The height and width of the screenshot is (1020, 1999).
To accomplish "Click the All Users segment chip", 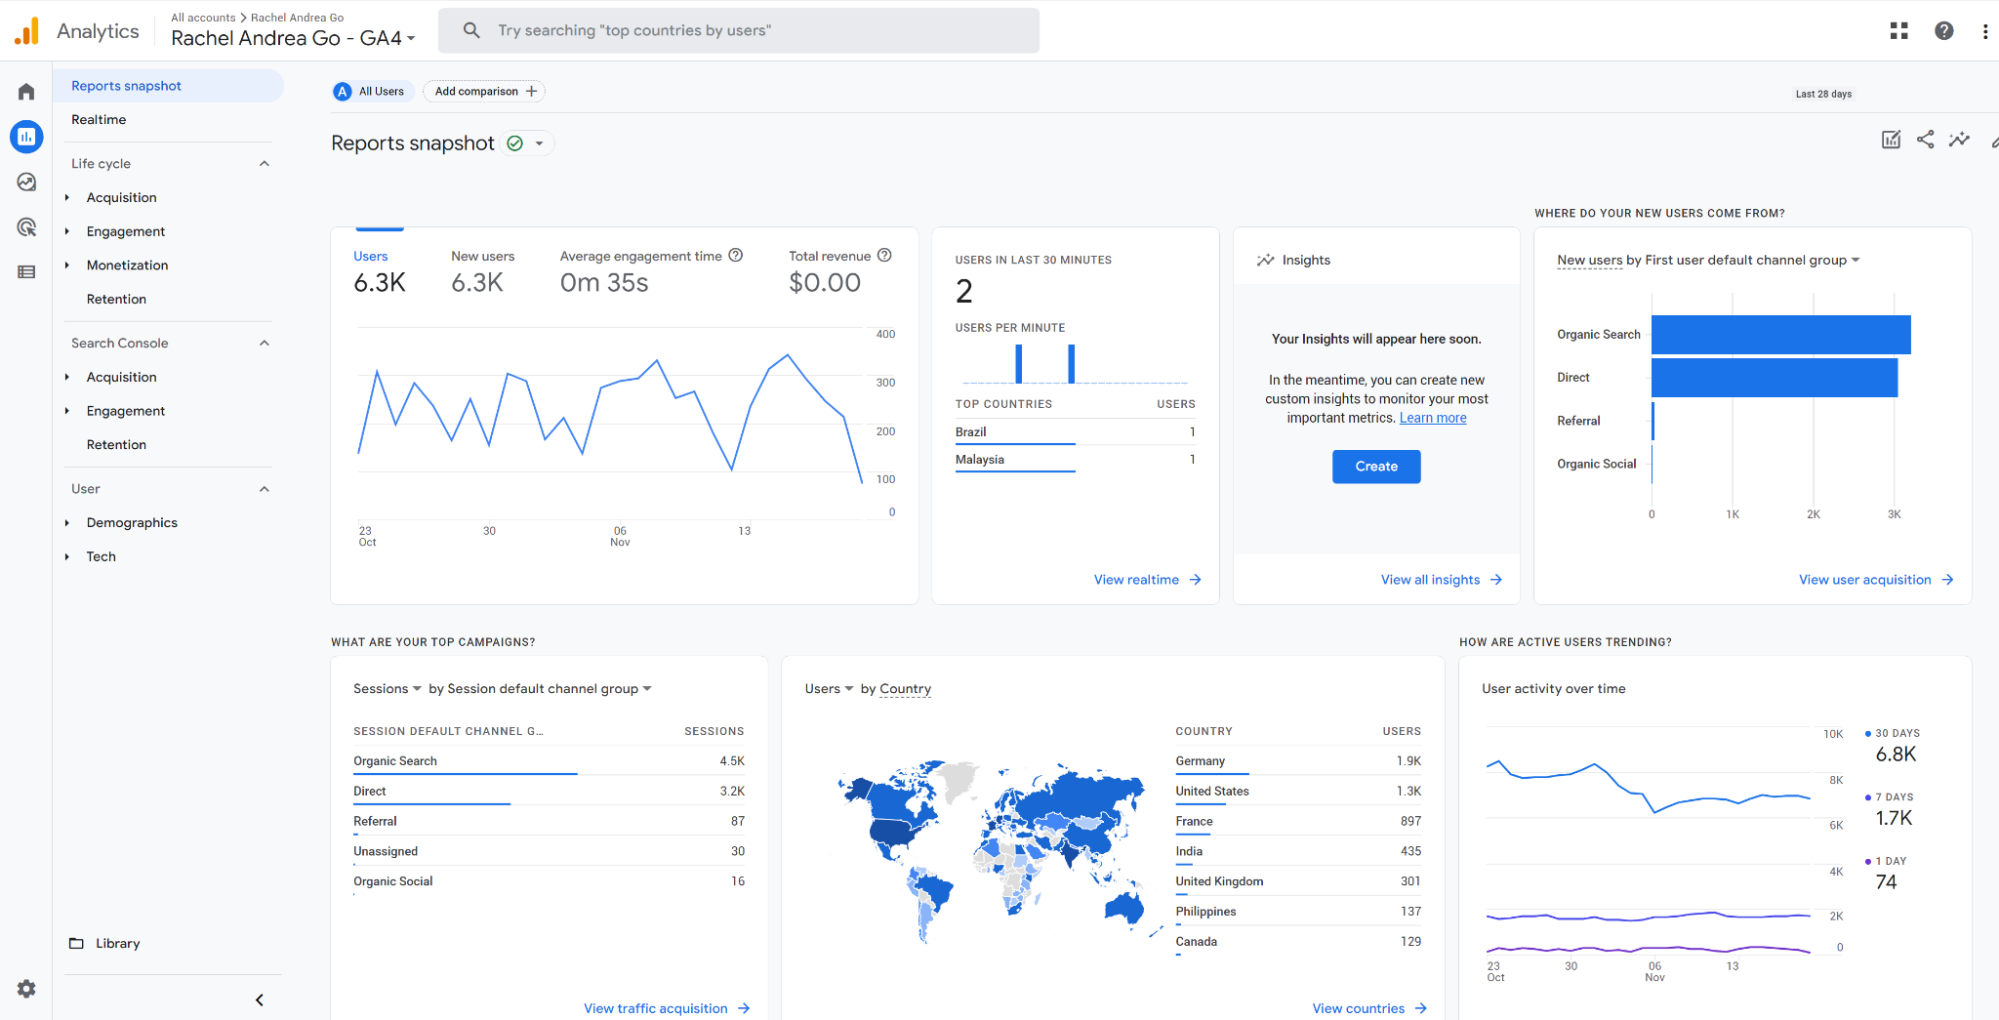I will (372, 91).
